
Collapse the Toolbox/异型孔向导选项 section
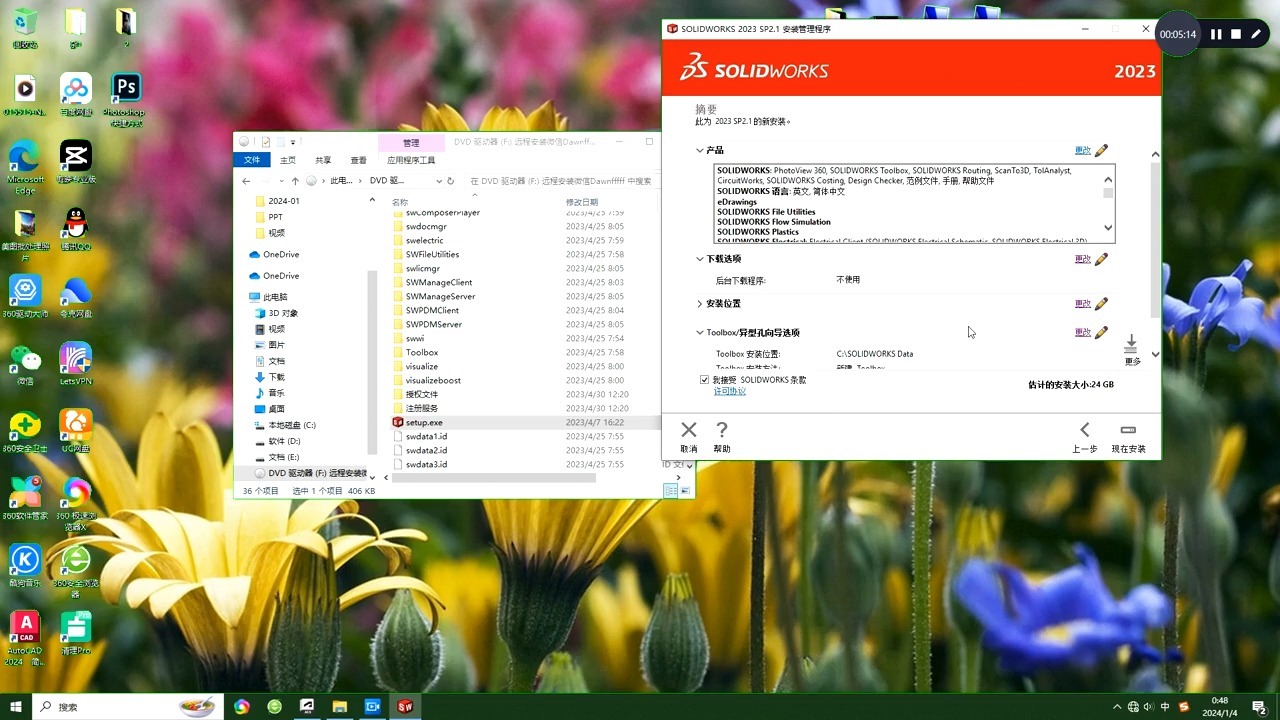tap(700, 332)
